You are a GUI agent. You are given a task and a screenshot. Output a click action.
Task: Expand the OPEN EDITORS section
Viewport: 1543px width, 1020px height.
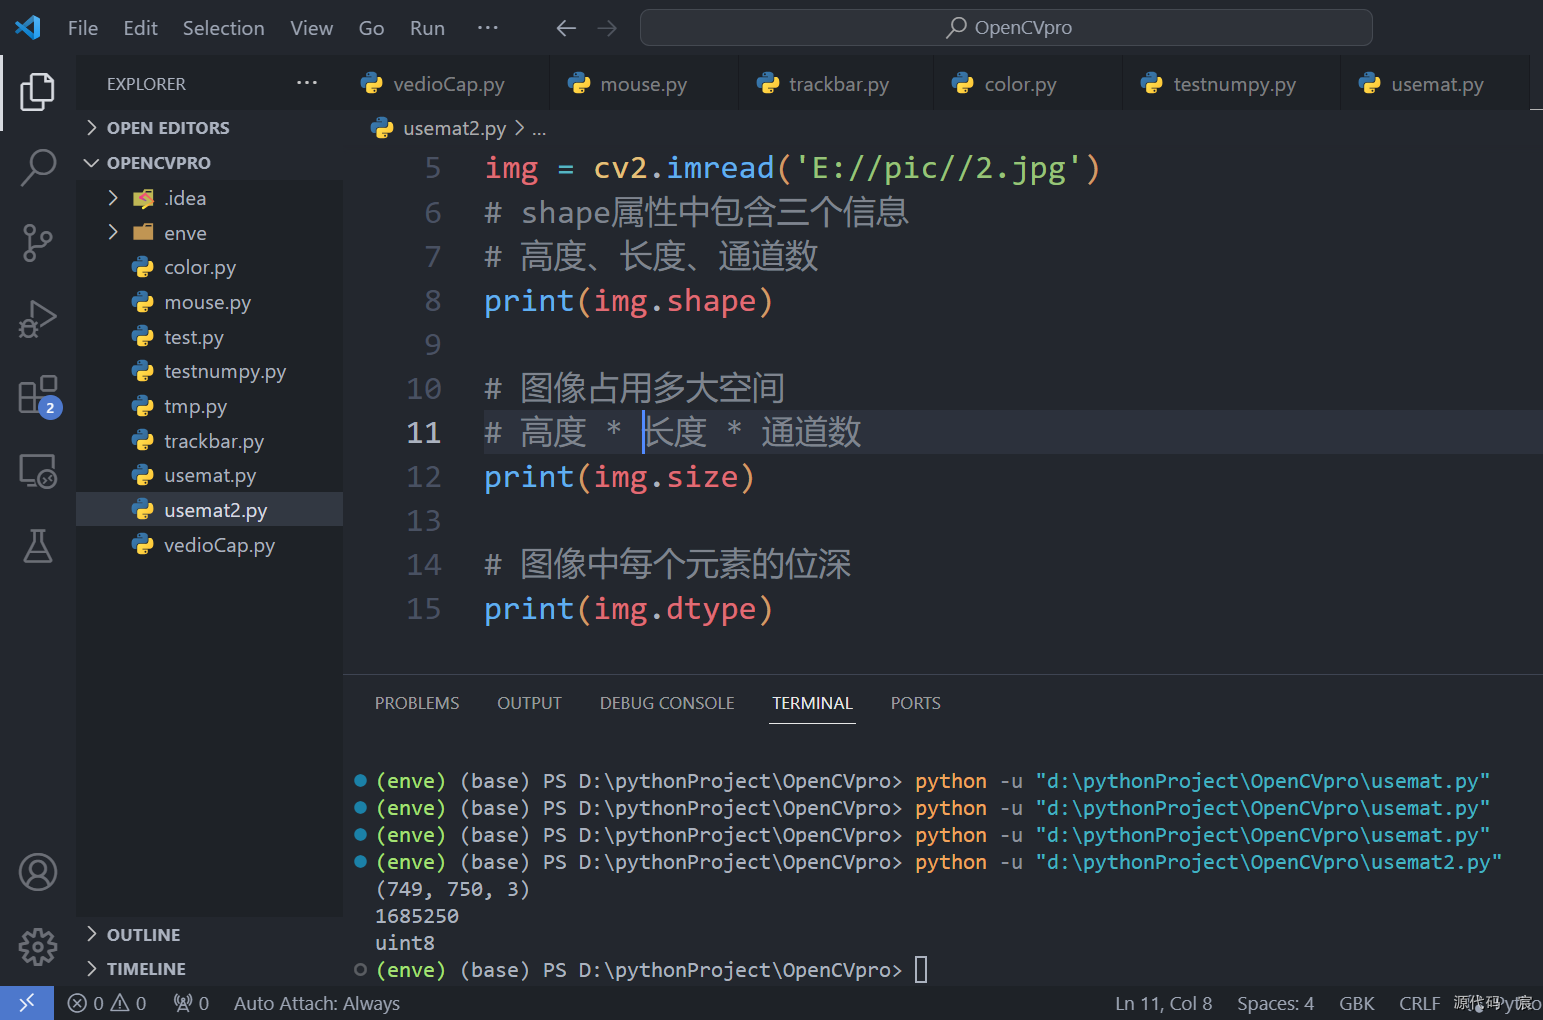click(209, 128)
